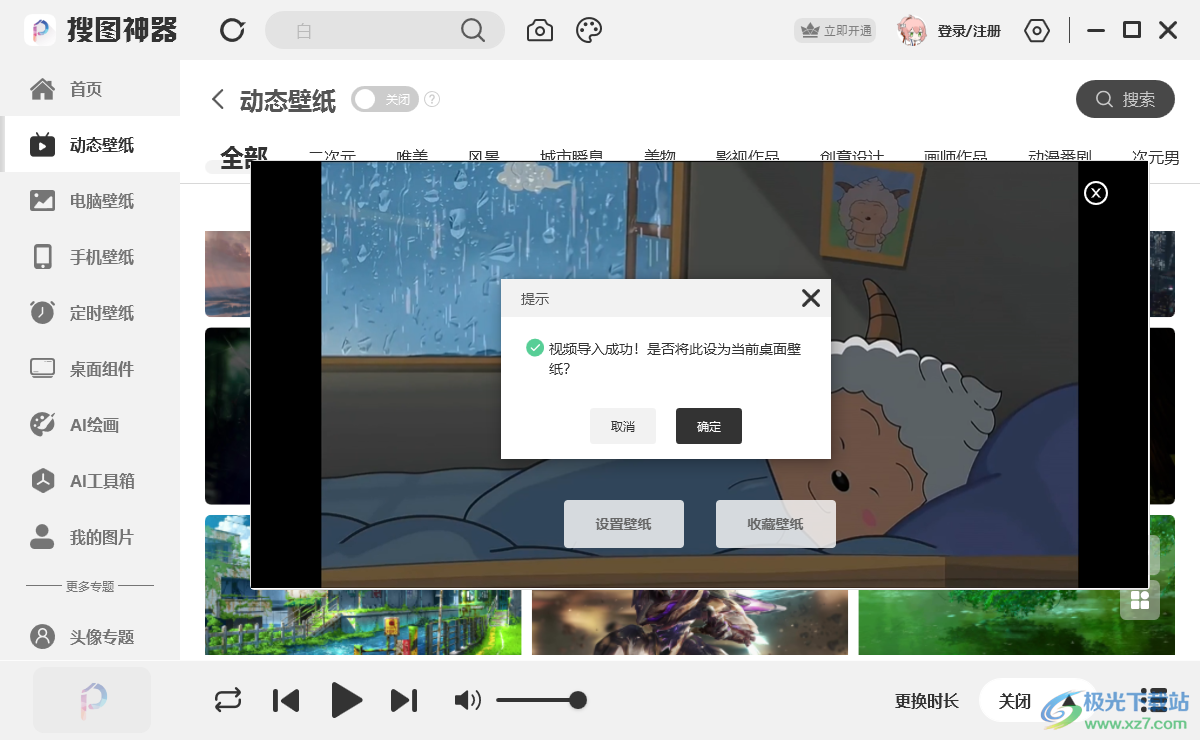1200x740 pixels.
Task: Open 定时壁纸 in the sidebar
Action: pyautogui.click(x=90, y=313)
